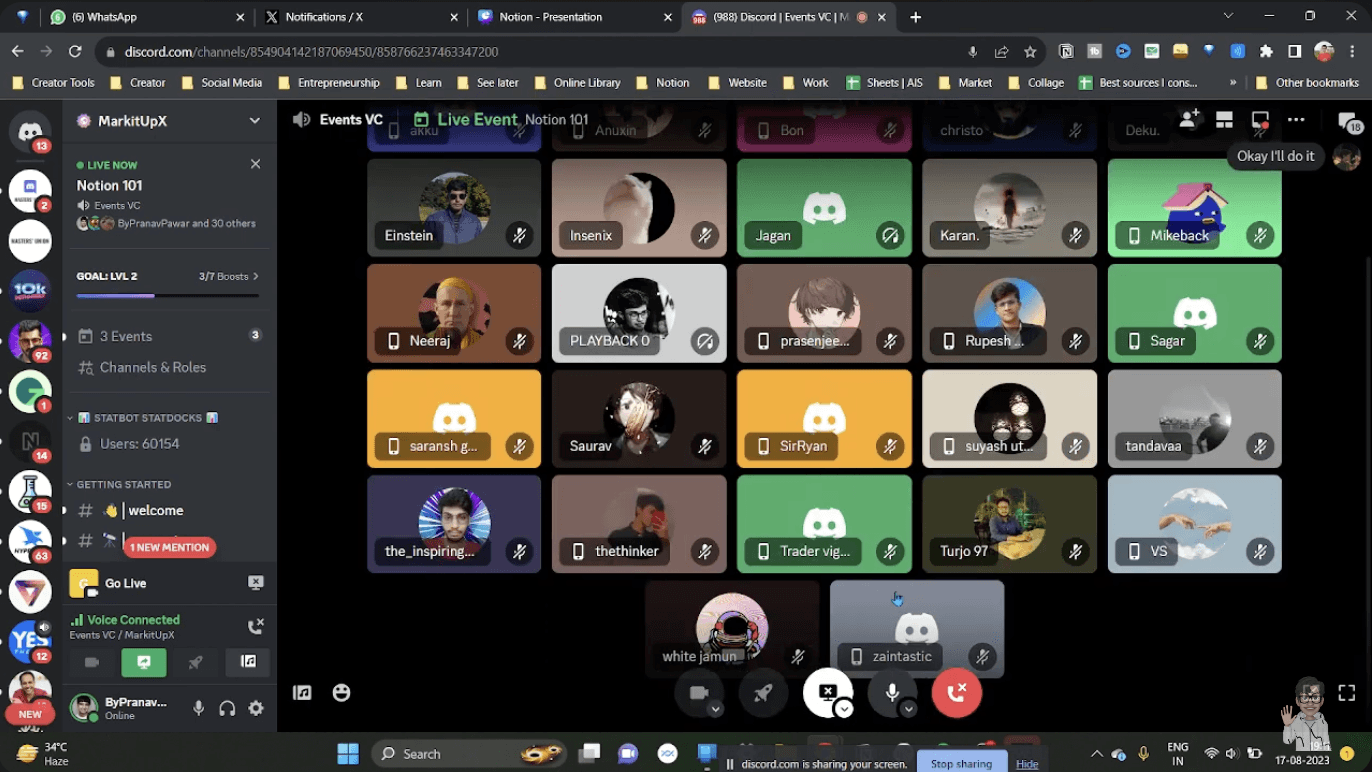Start an activity with the rocket button
The width and height of the screenshot is (1372, 772).
pos(763,693)
